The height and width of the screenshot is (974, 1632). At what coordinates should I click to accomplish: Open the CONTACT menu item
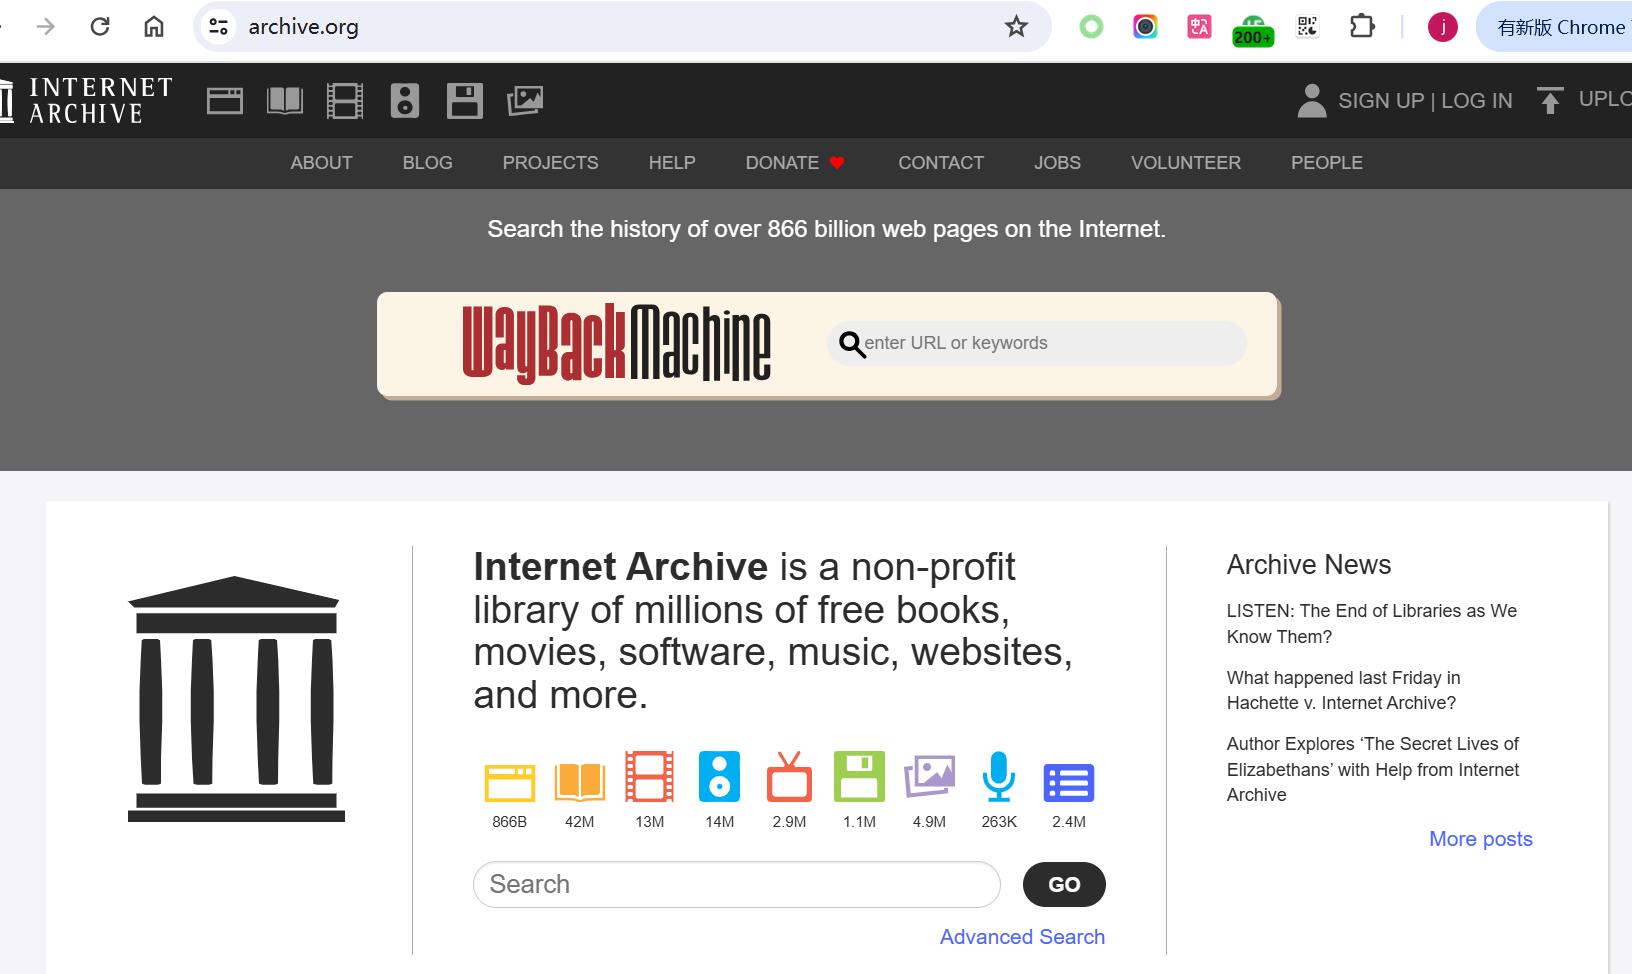[941, 163]
